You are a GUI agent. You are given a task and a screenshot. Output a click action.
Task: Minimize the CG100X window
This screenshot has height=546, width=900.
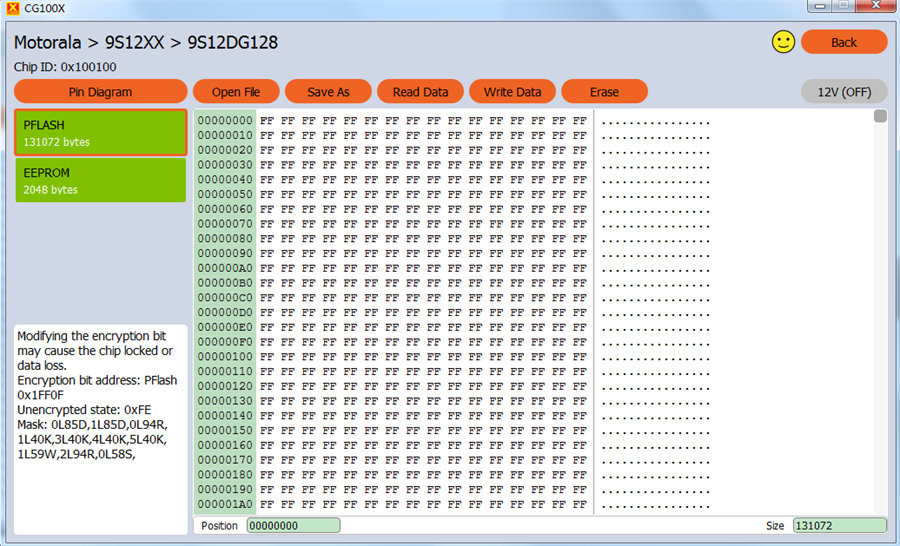coord(820,6)
